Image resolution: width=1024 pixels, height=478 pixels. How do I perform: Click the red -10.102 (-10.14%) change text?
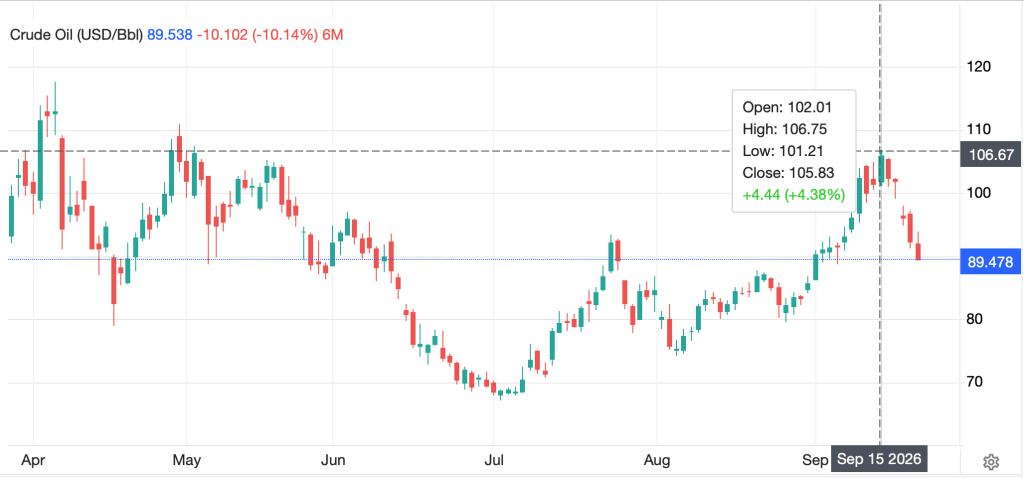(257, 35)
